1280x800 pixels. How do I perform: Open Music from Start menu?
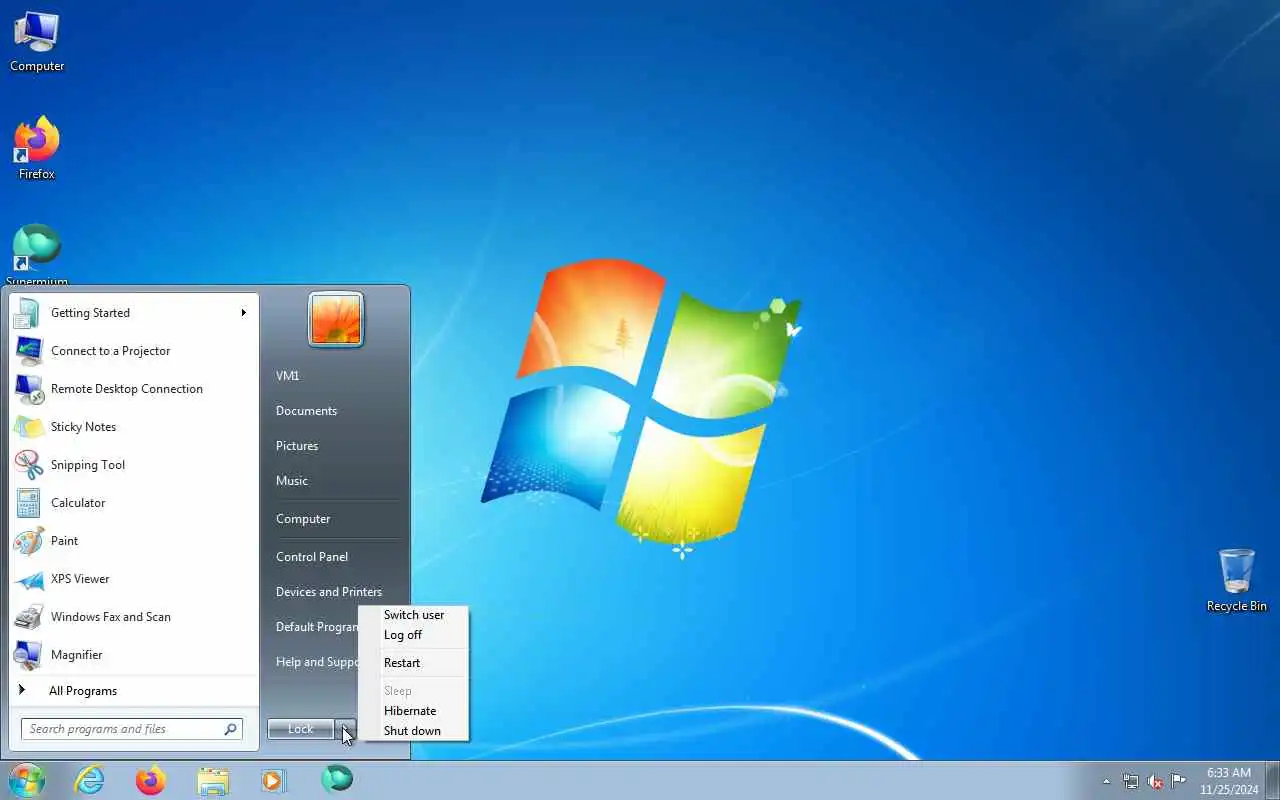(x=292, y=481)
